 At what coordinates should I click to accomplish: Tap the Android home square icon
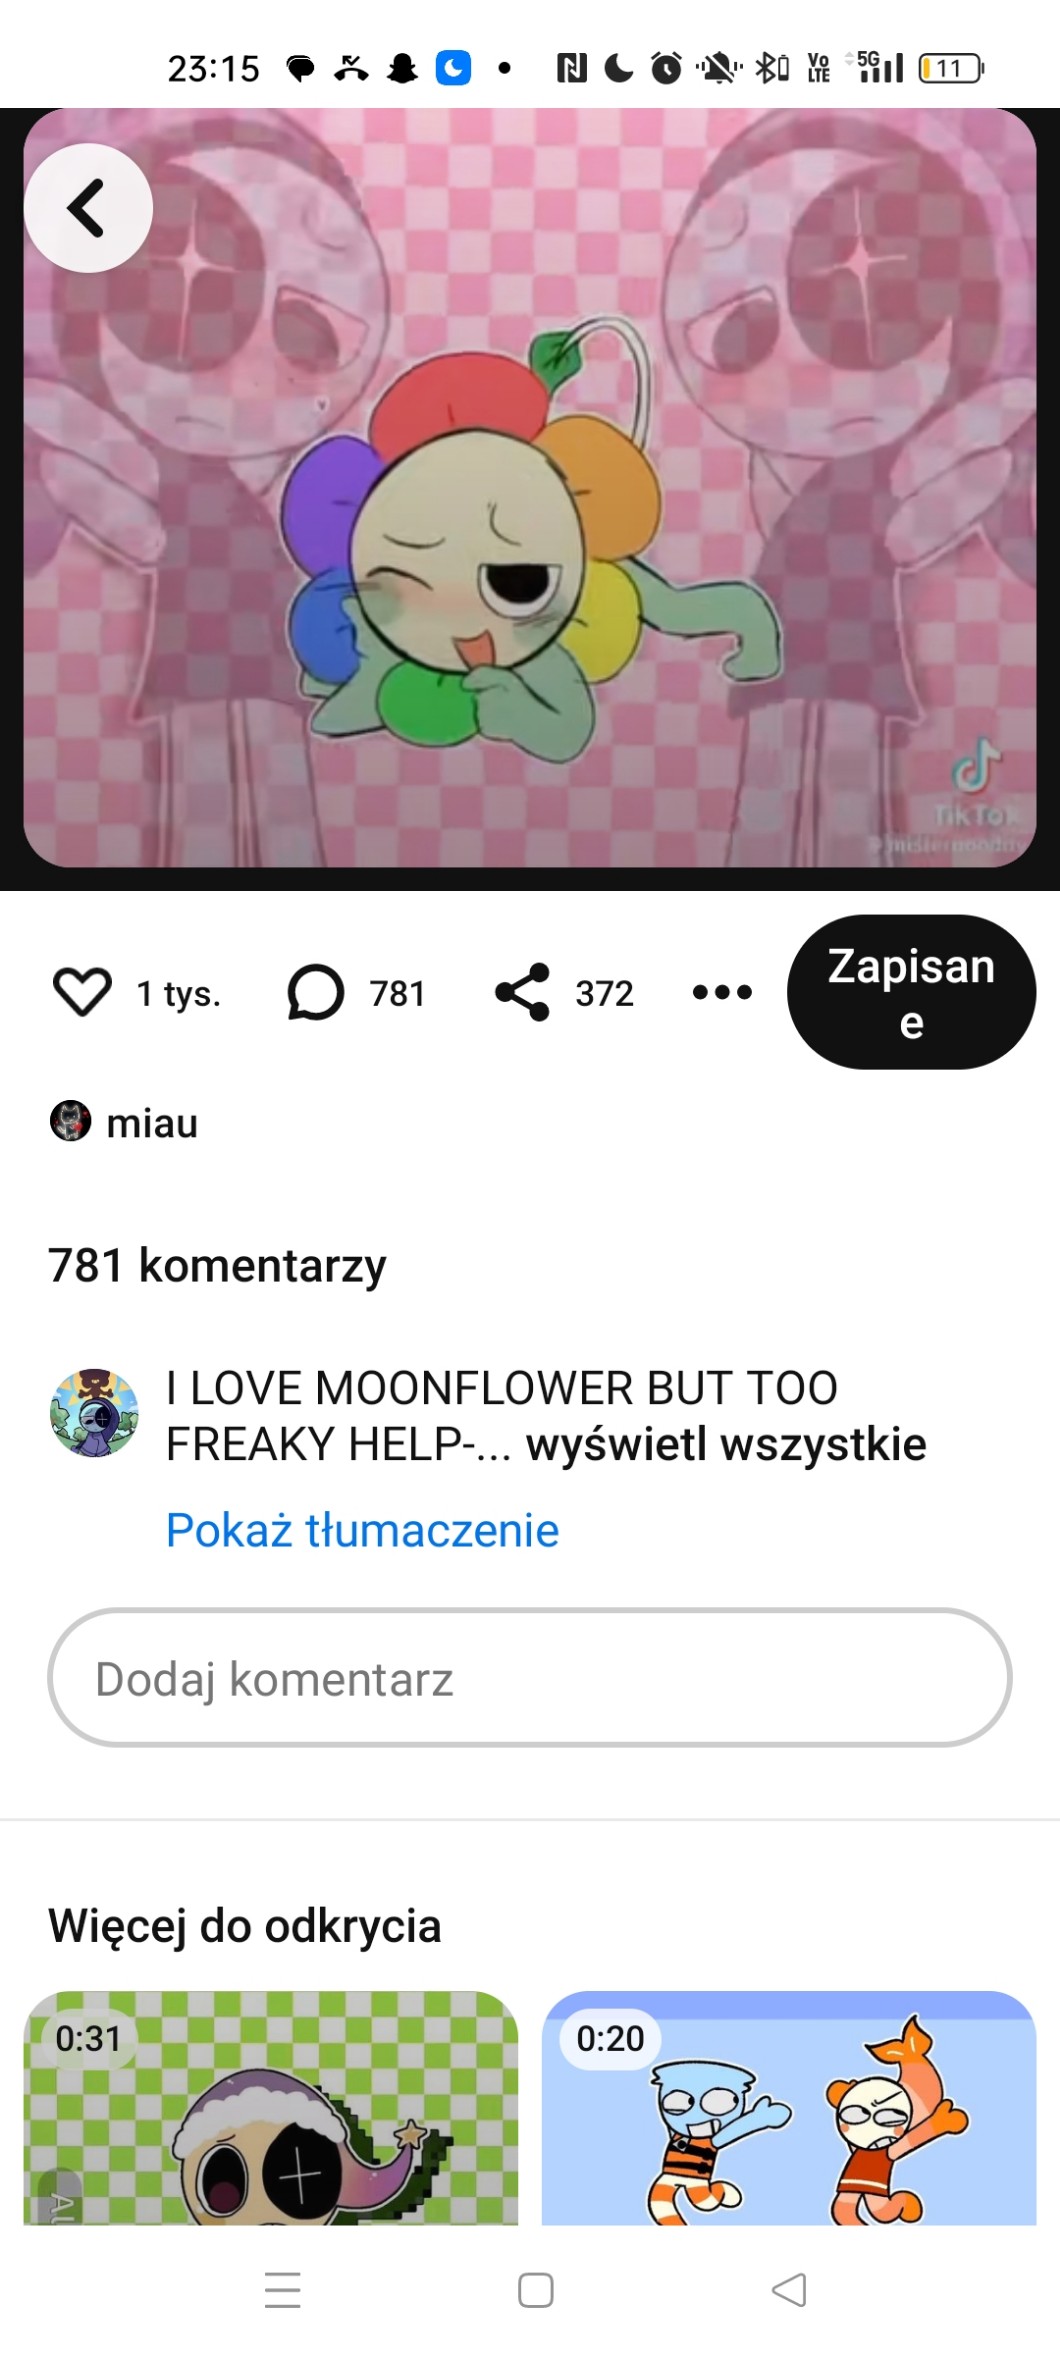pyautogui.click(x=536, y=2290)
